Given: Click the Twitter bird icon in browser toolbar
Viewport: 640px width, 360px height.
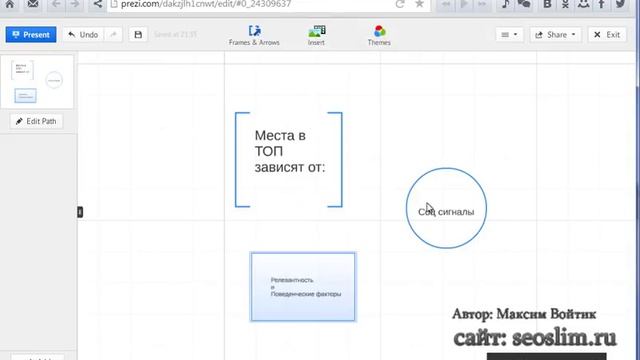Looking at the screenshot, I should [x=620, y=4].
